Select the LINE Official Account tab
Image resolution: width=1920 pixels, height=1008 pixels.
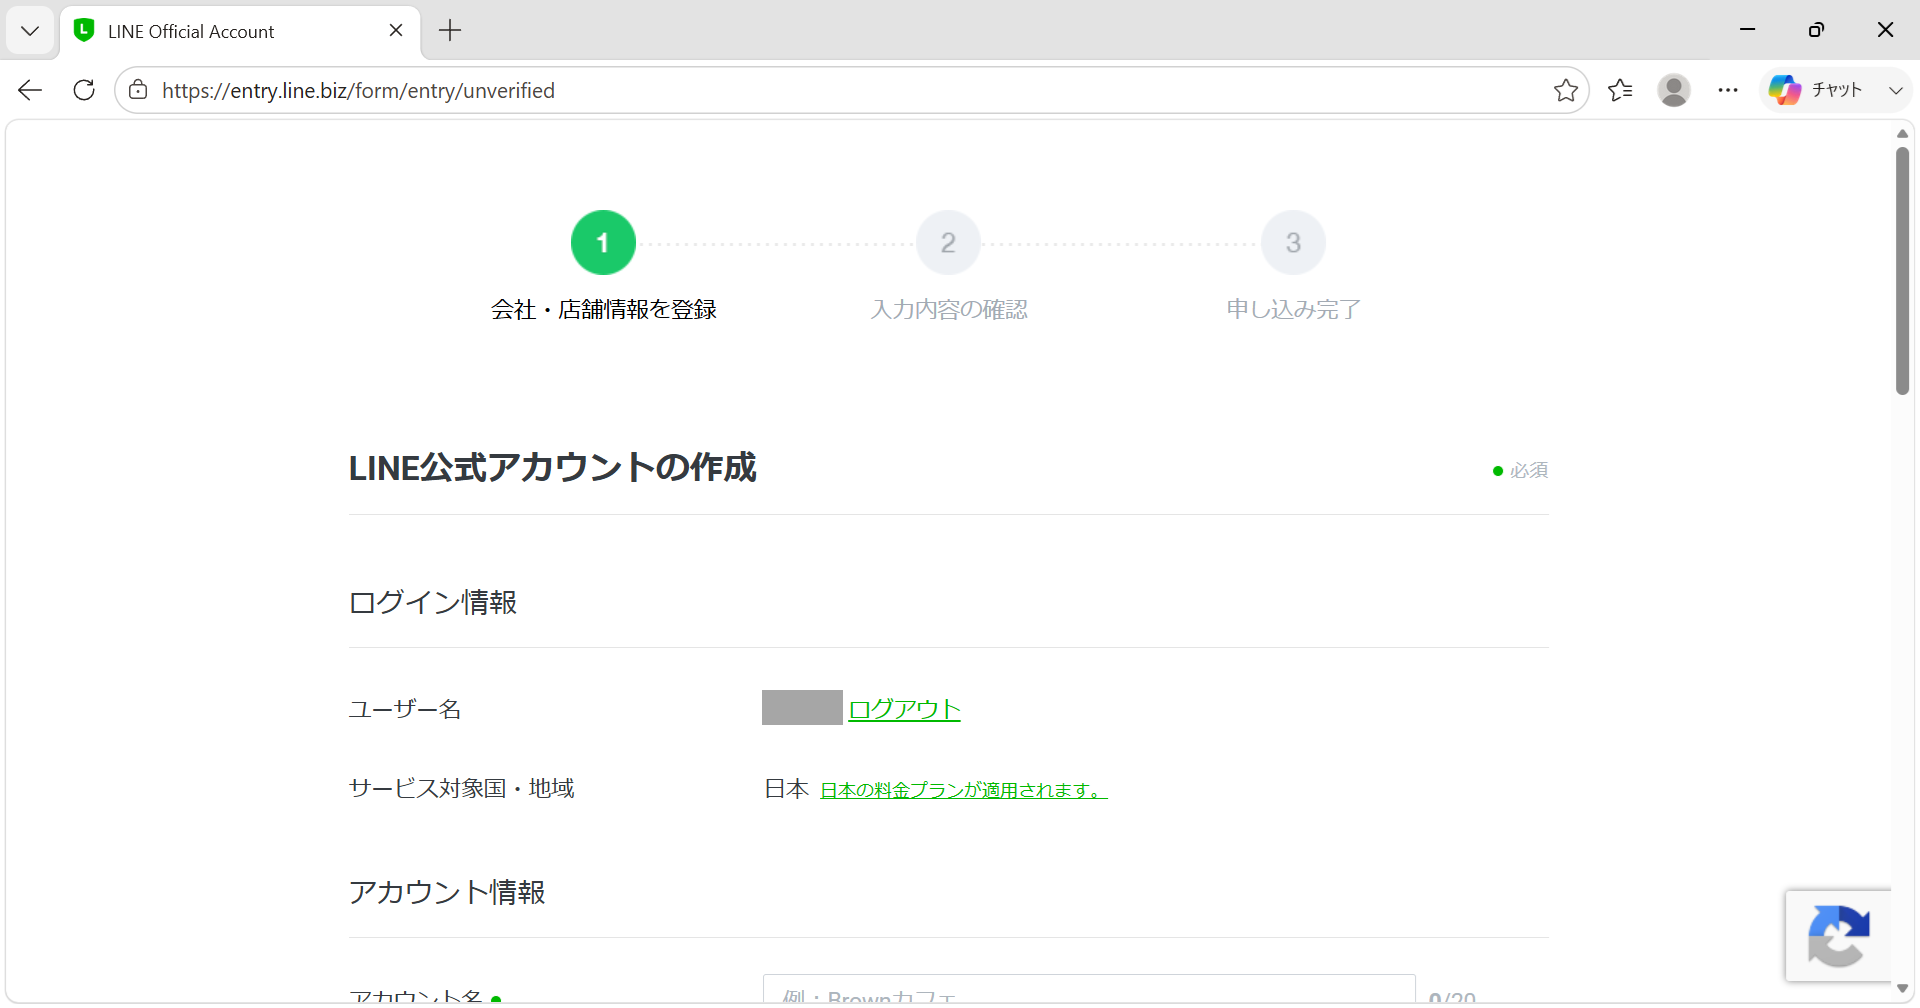[x=240, y=31]
